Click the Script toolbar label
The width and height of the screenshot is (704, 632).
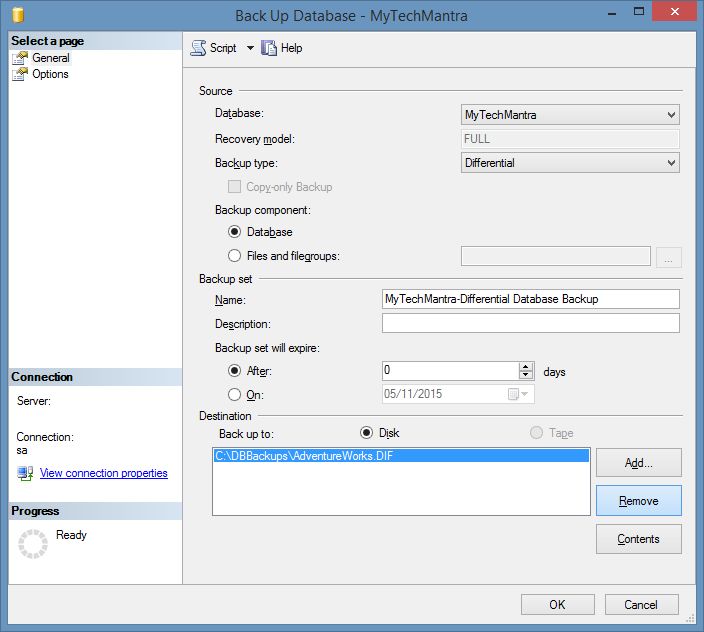point(223,48)
